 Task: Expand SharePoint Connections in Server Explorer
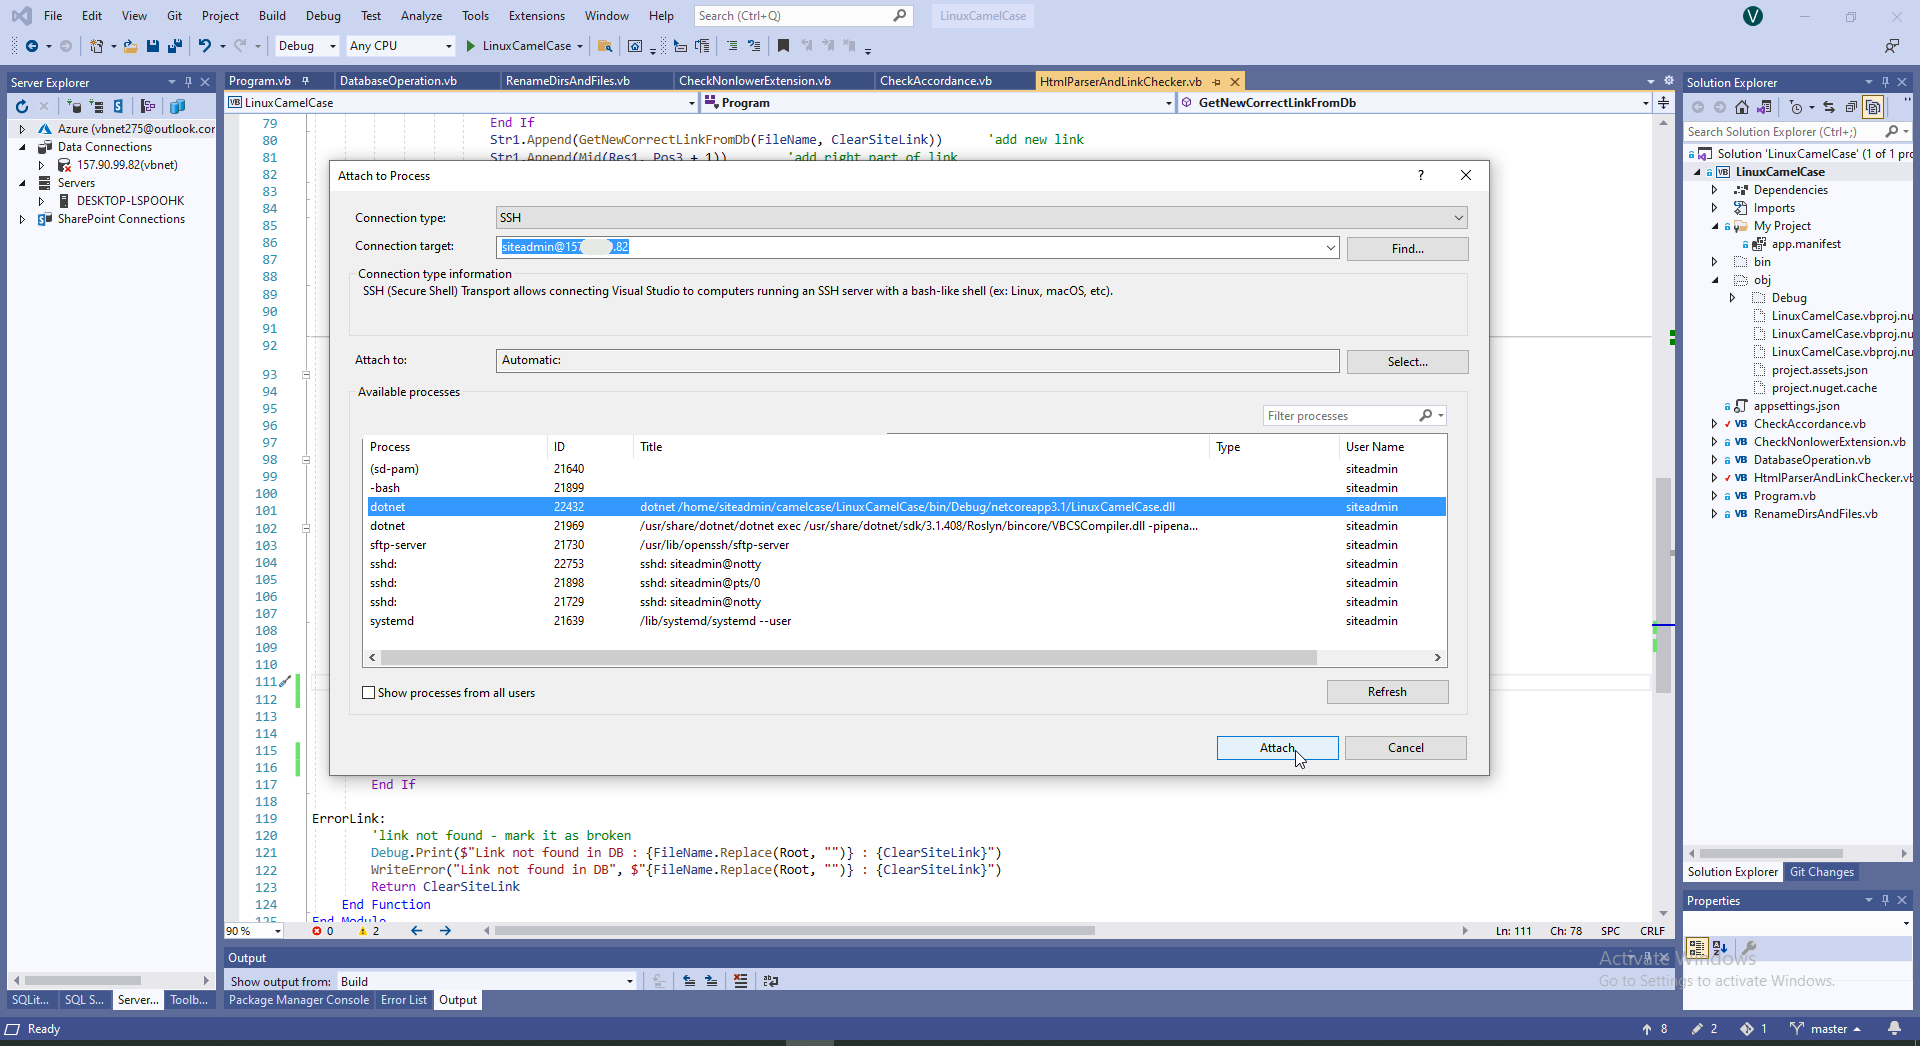(22, 219)
